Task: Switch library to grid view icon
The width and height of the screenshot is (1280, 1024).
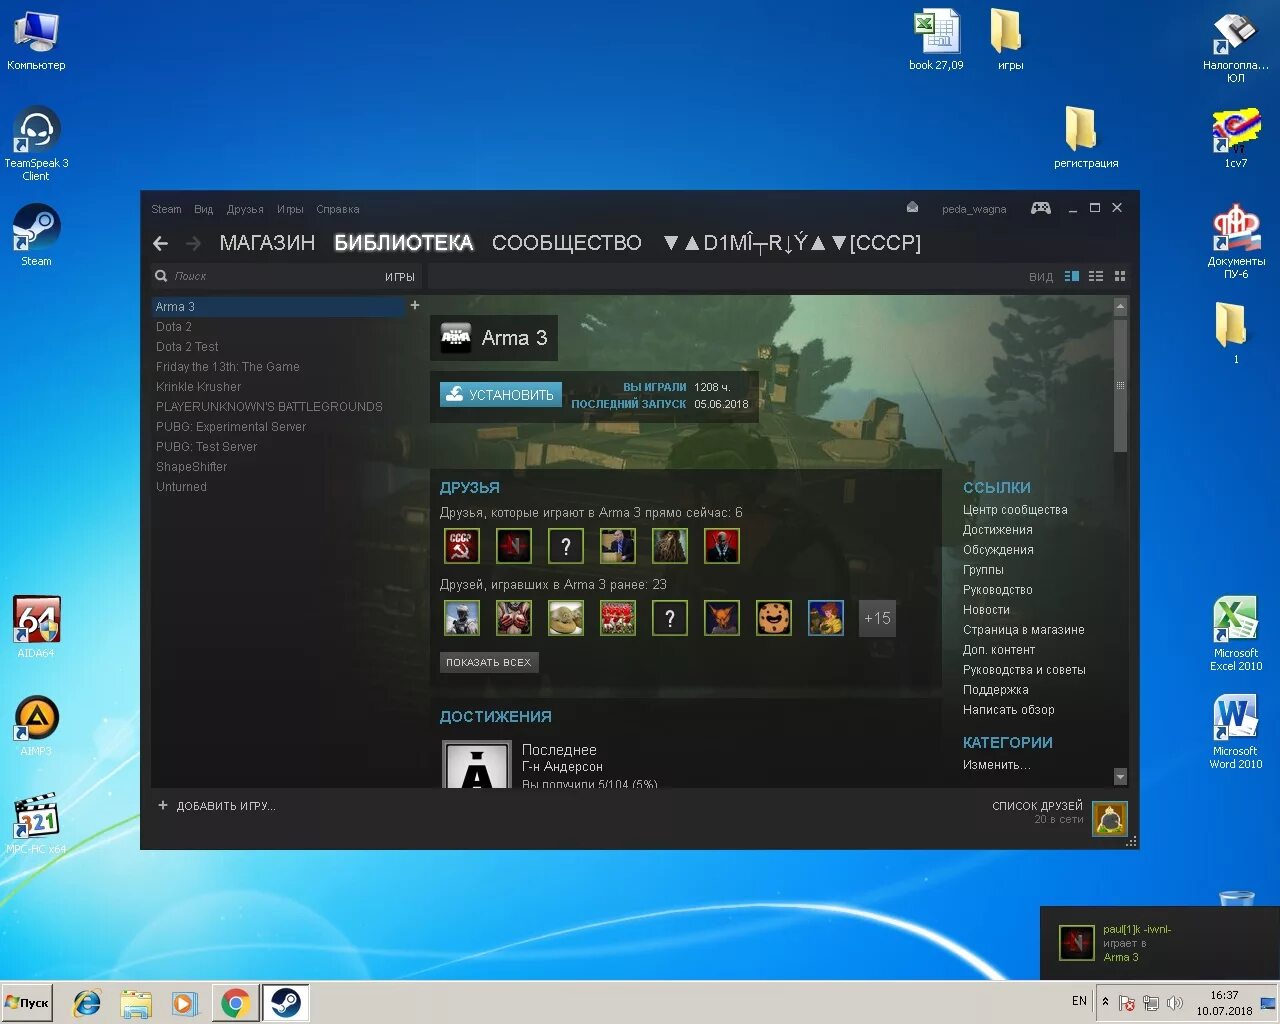Action: [1120, 276]
